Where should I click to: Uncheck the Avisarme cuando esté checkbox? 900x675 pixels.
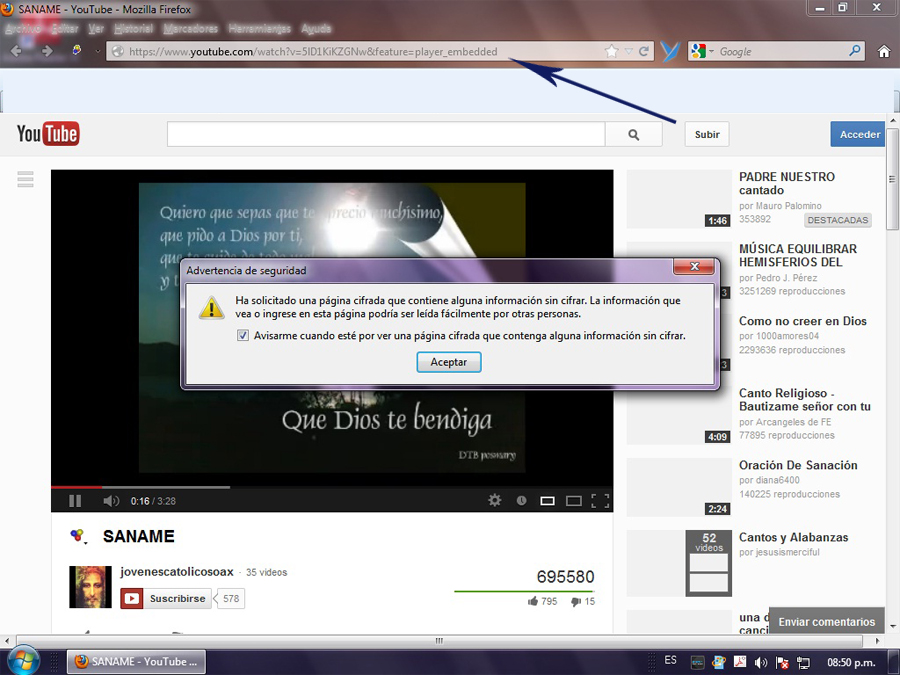click(x=243, y=335)
